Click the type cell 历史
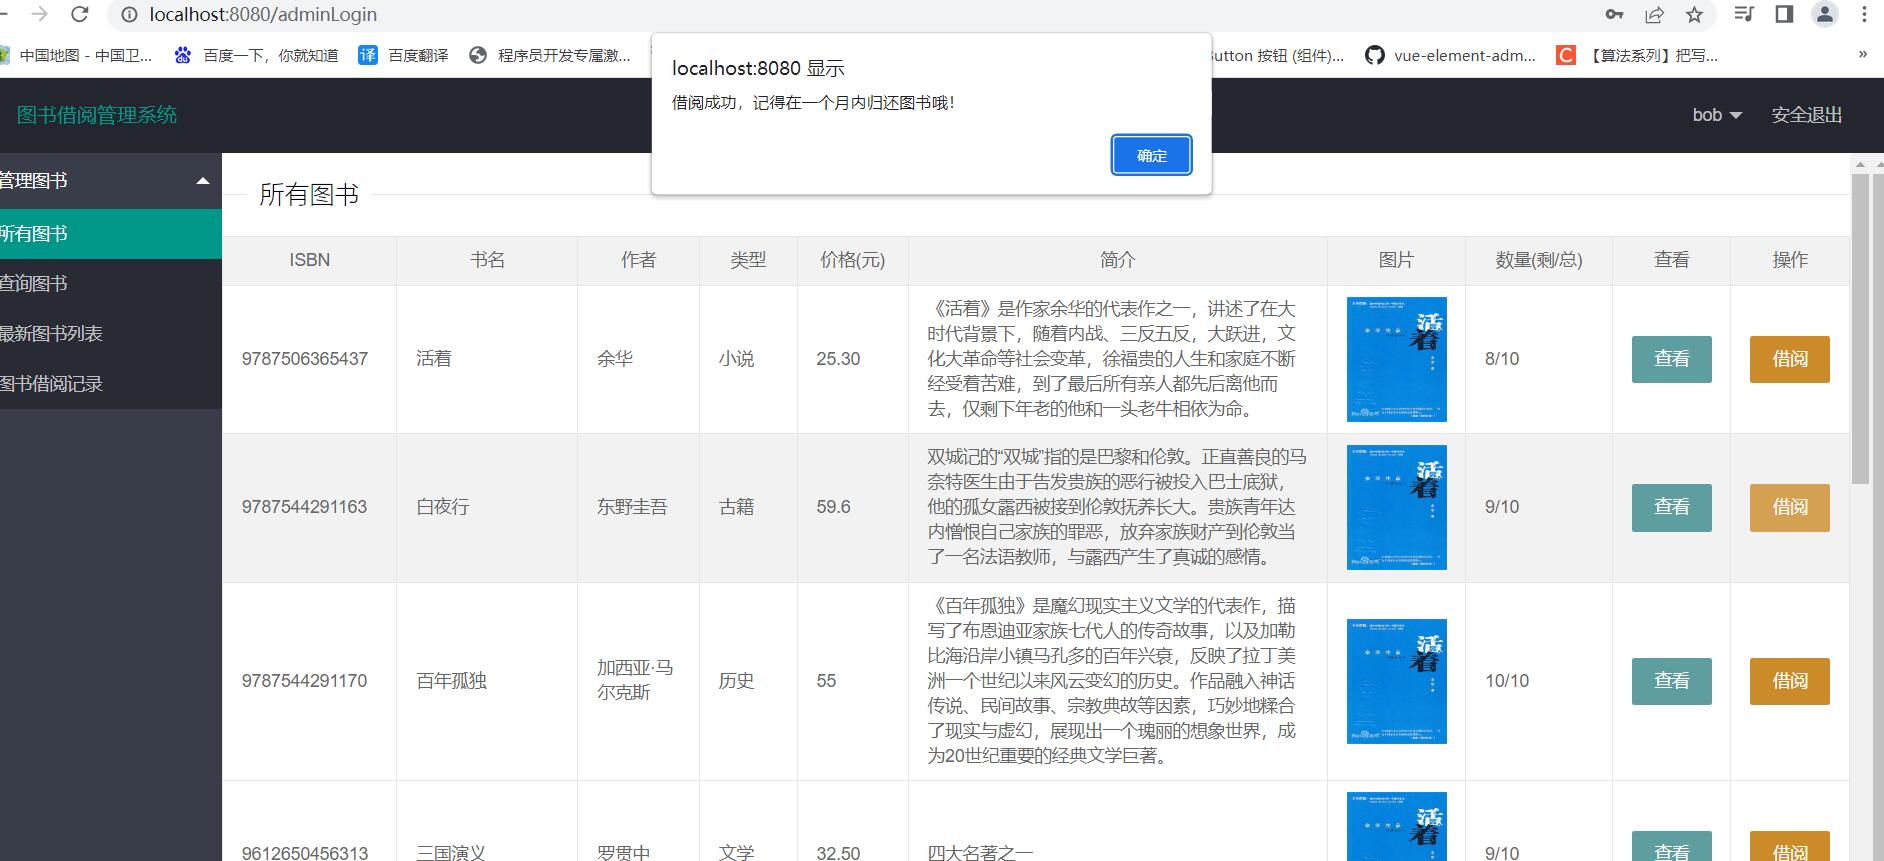The height and width of the screenshot is (861, 1884). pos(736,681)
